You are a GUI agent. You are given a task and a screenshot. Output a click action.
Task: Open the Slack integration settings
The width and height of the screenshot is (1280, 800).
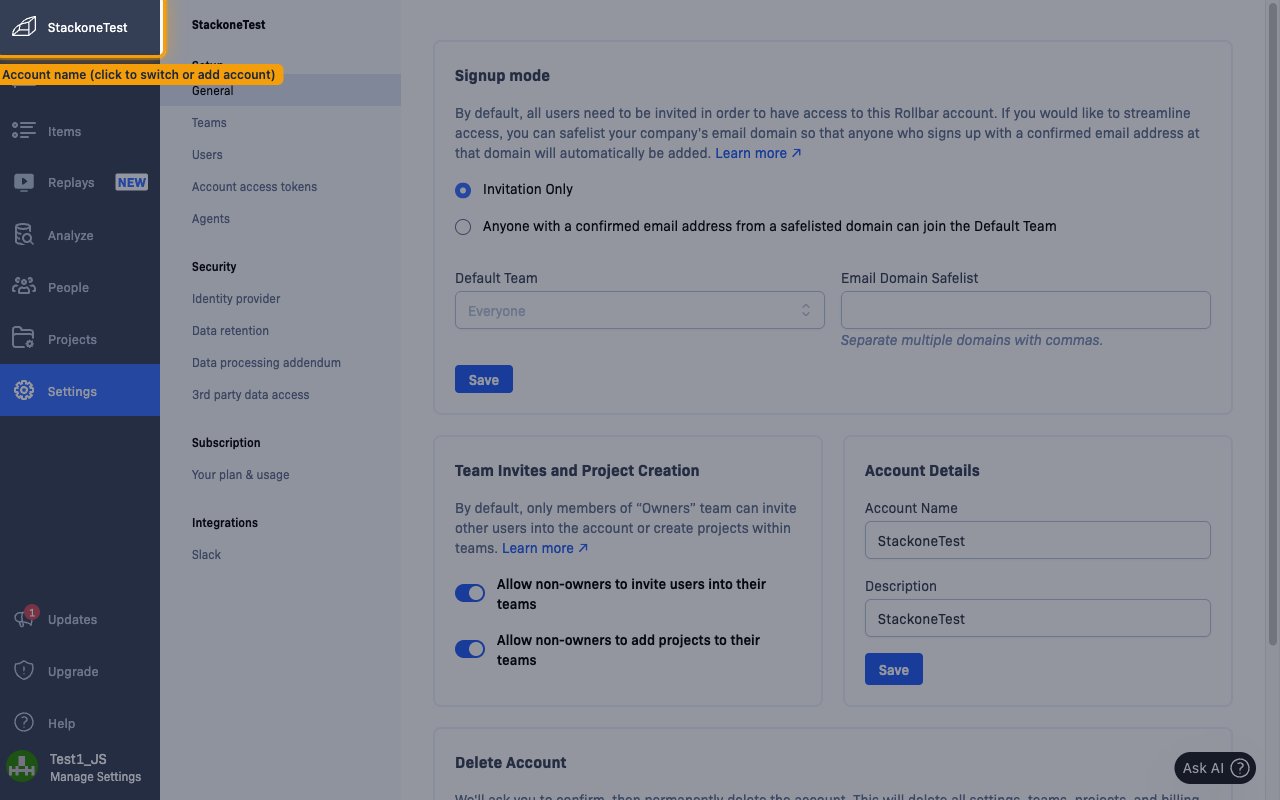[x=206, y=555]
